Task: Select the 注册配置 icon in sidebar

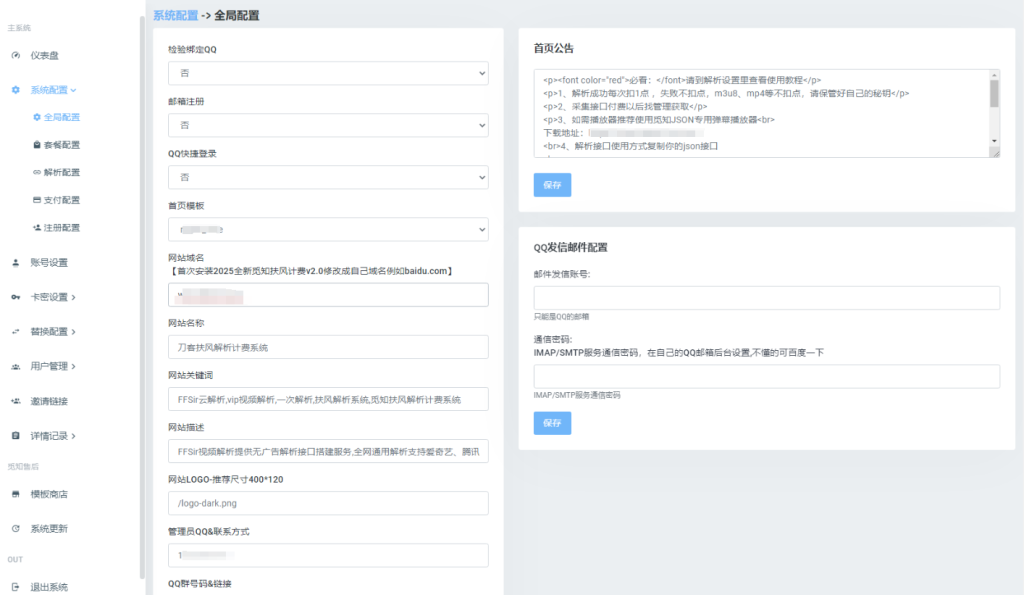Action: pos(39,227)
